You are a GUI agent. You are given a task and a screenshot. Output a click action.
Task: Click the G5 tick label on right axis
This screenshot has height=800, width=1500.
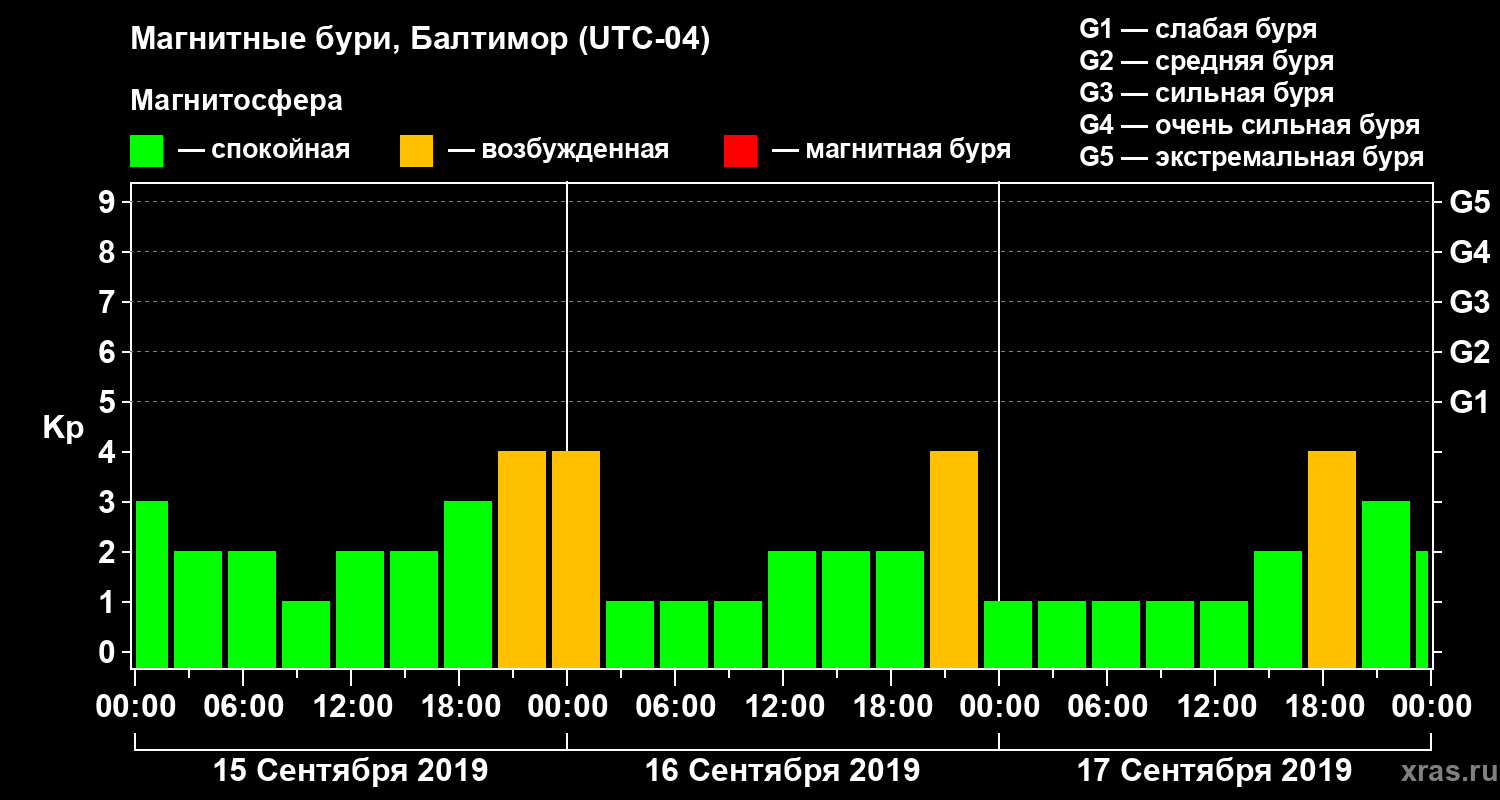click(1469, 202)
